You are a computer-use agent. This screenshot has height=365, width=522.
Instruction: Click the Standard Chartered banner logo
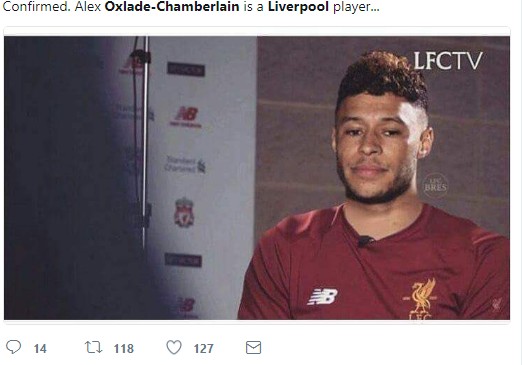[185, 164]
